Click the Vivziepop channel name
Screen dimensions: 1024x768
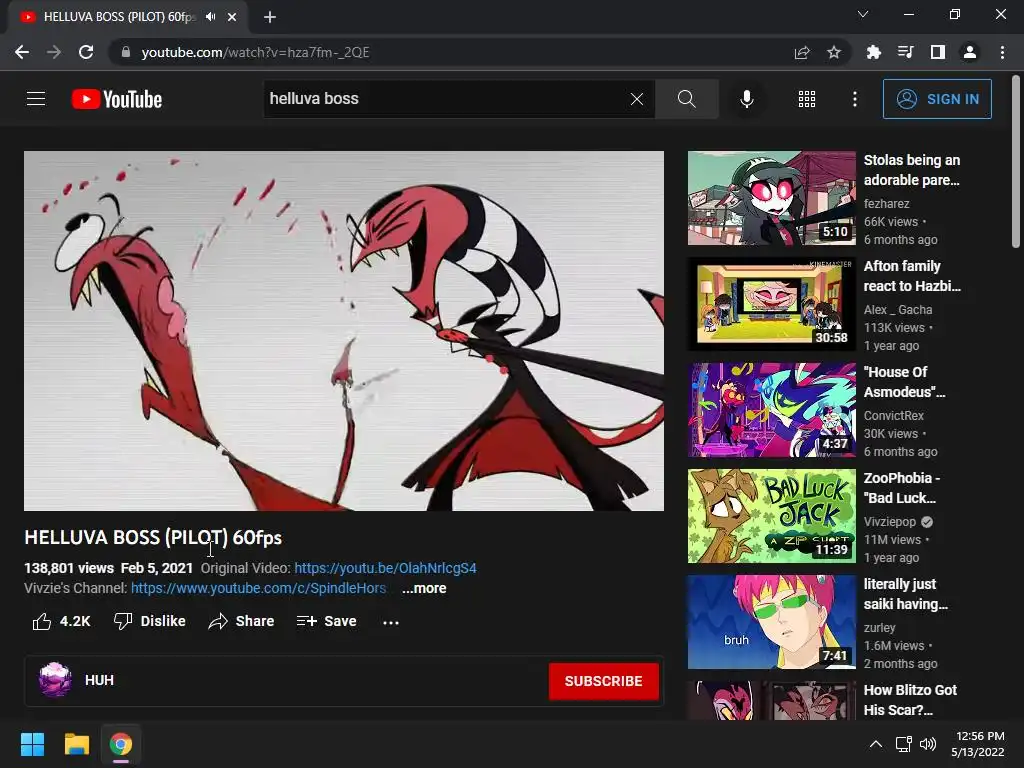pyautogui.click(x=889, y=521)
